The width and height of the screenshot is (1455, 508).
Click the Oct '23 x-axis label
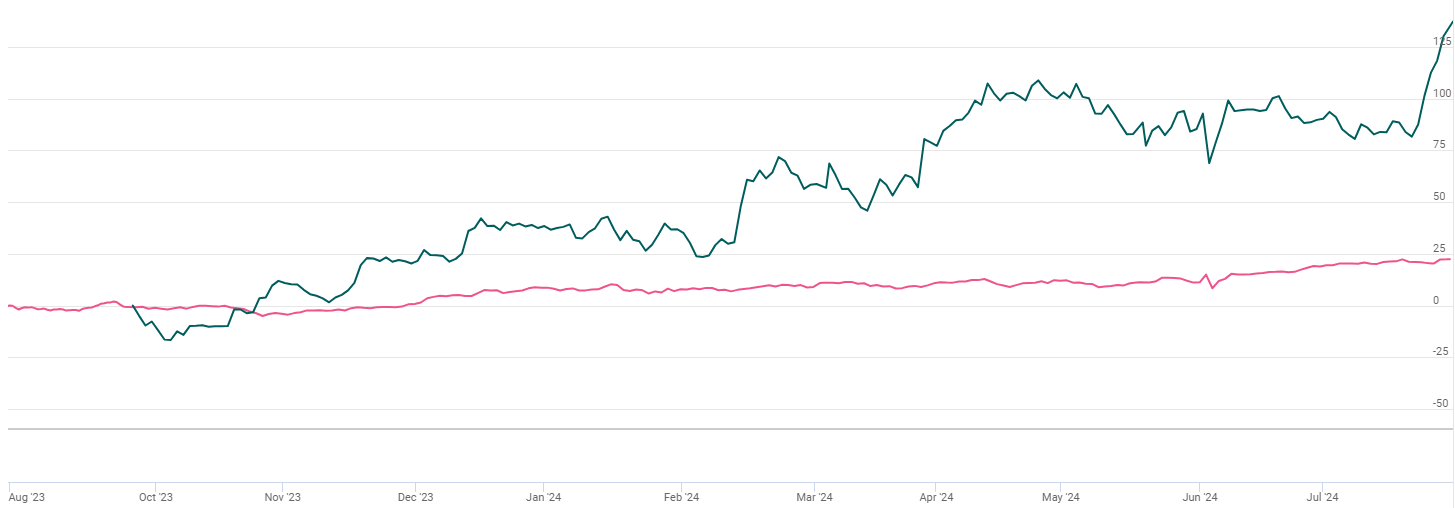point(156,497)
